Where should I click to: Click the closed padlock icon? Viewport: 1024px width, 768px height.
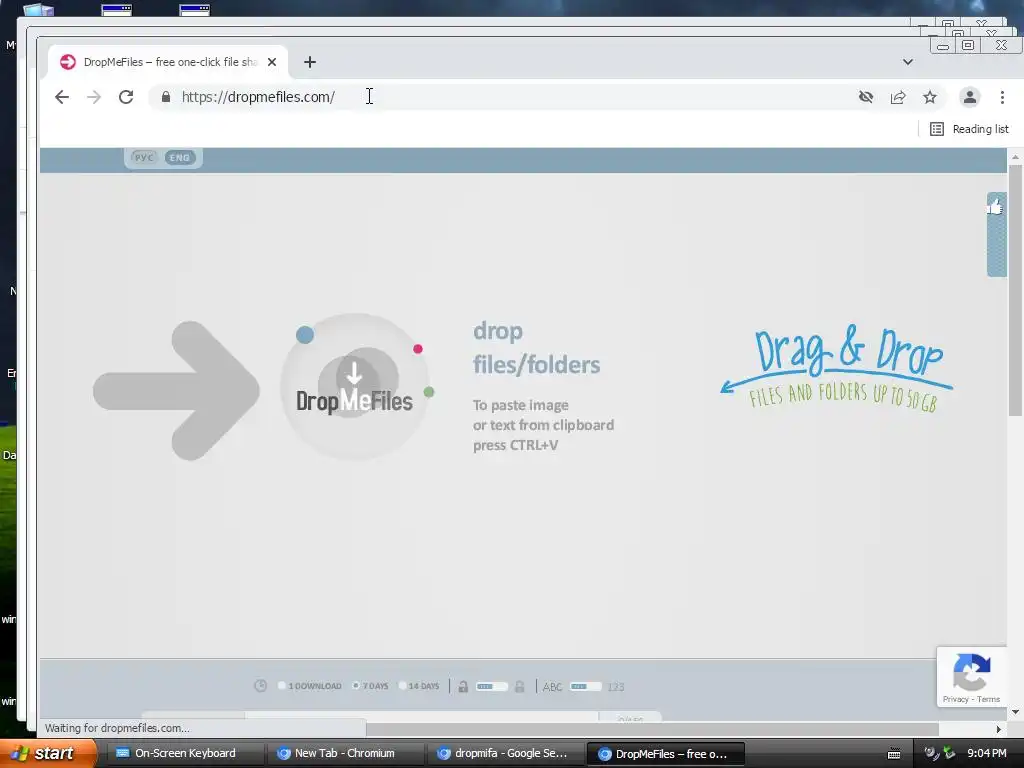click(520, 686)
